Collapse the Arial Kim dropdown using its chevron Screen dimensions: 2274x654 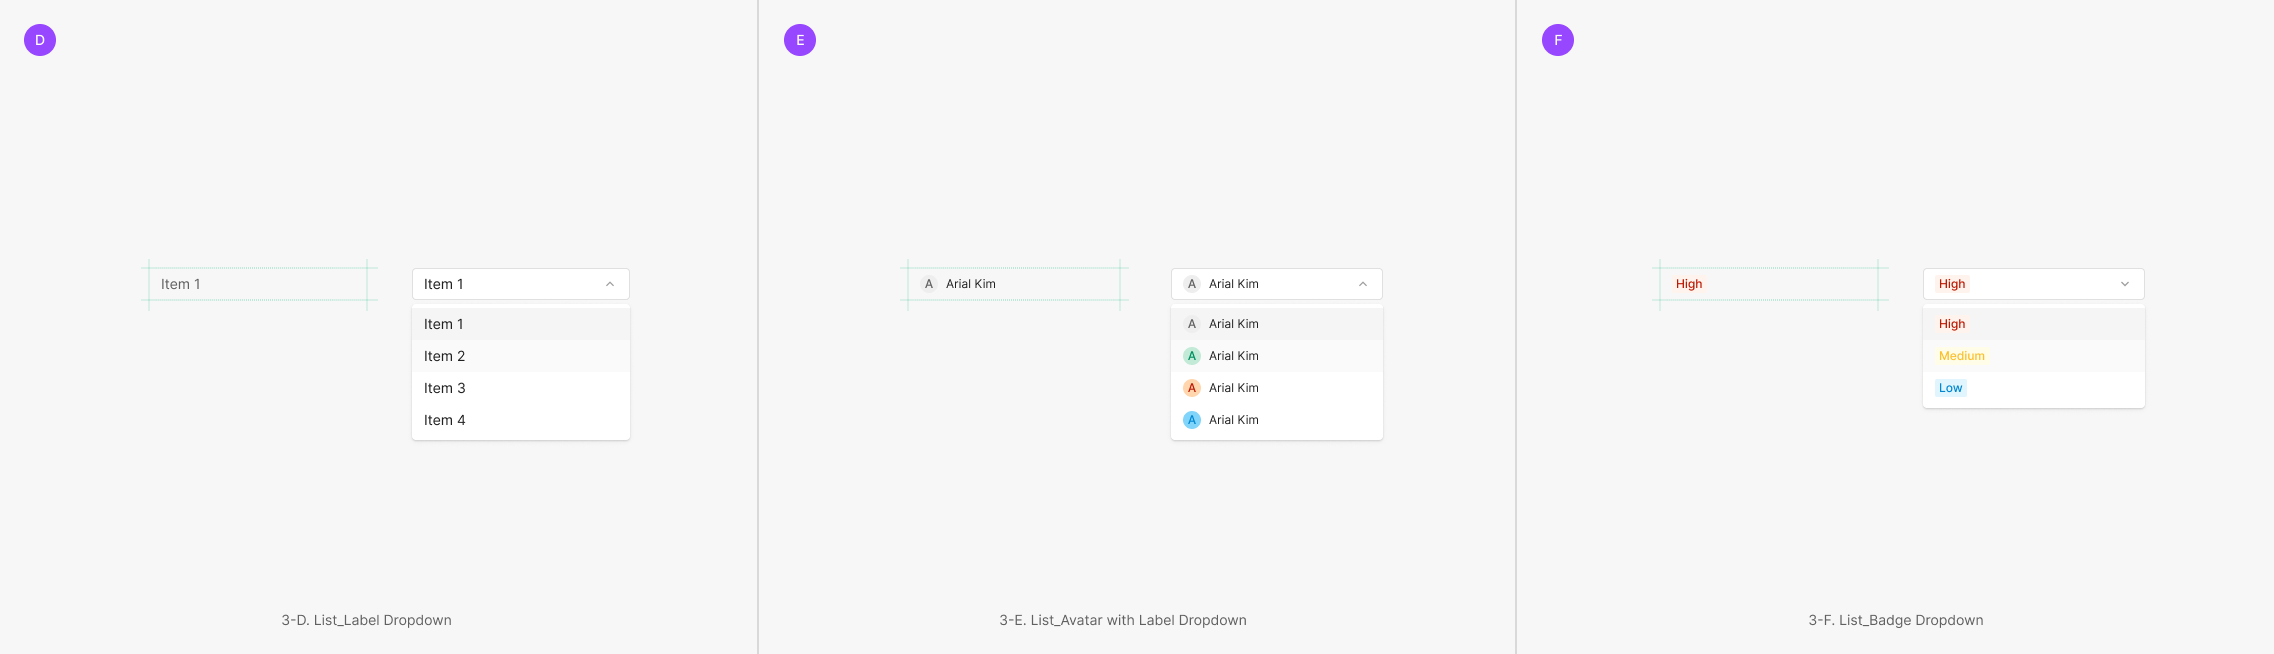pyautogui.click(x=1363, y=284)
